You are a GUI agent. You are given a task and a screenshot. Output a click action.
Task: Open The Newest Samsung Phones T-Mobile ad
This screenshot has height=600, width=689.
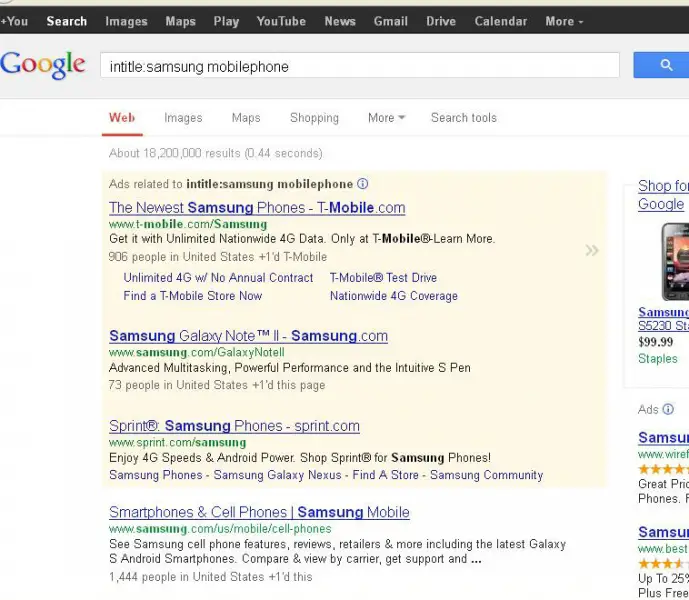[x=257, y=207]
